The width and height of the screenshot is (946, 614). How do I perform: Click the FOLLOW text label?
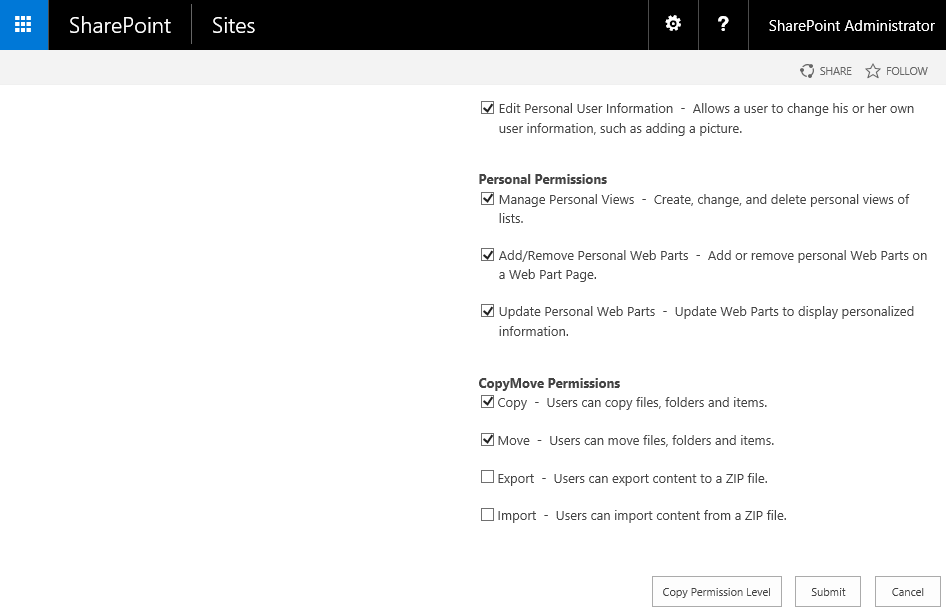907,71
